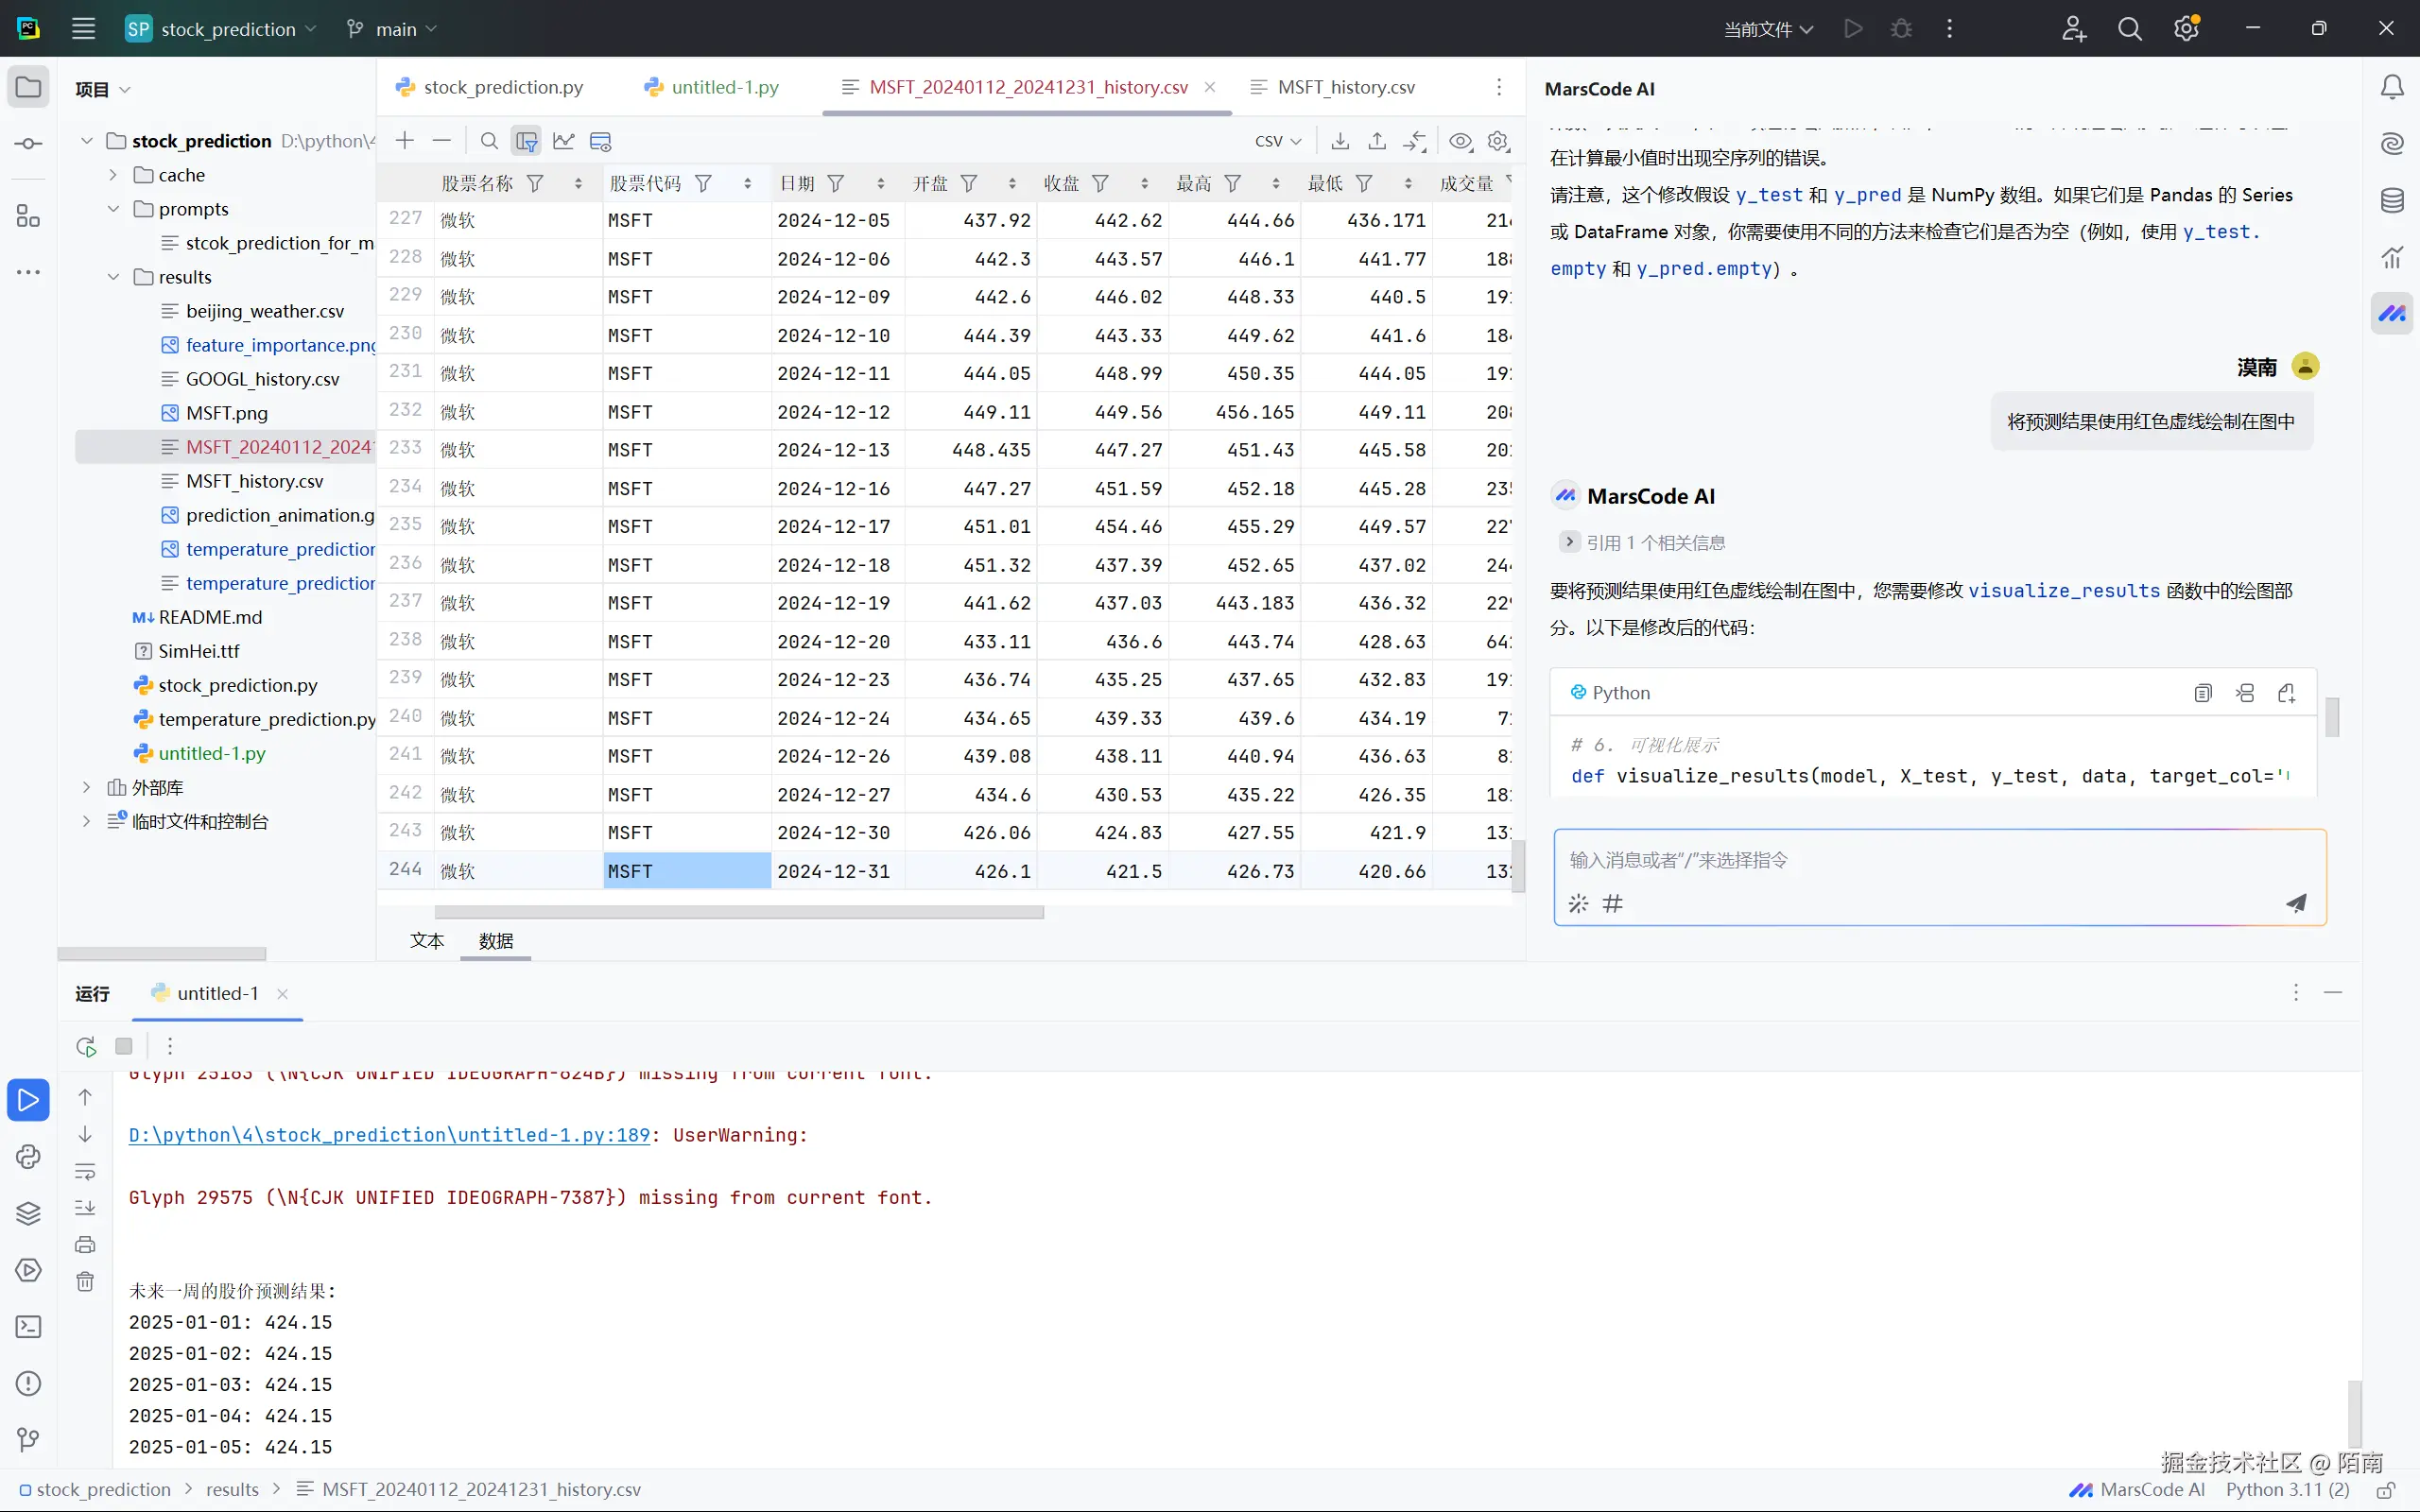Copy the Python code block in chat
The height and width of the screenshot is (1512, 2420).
tap(2203, 693)
